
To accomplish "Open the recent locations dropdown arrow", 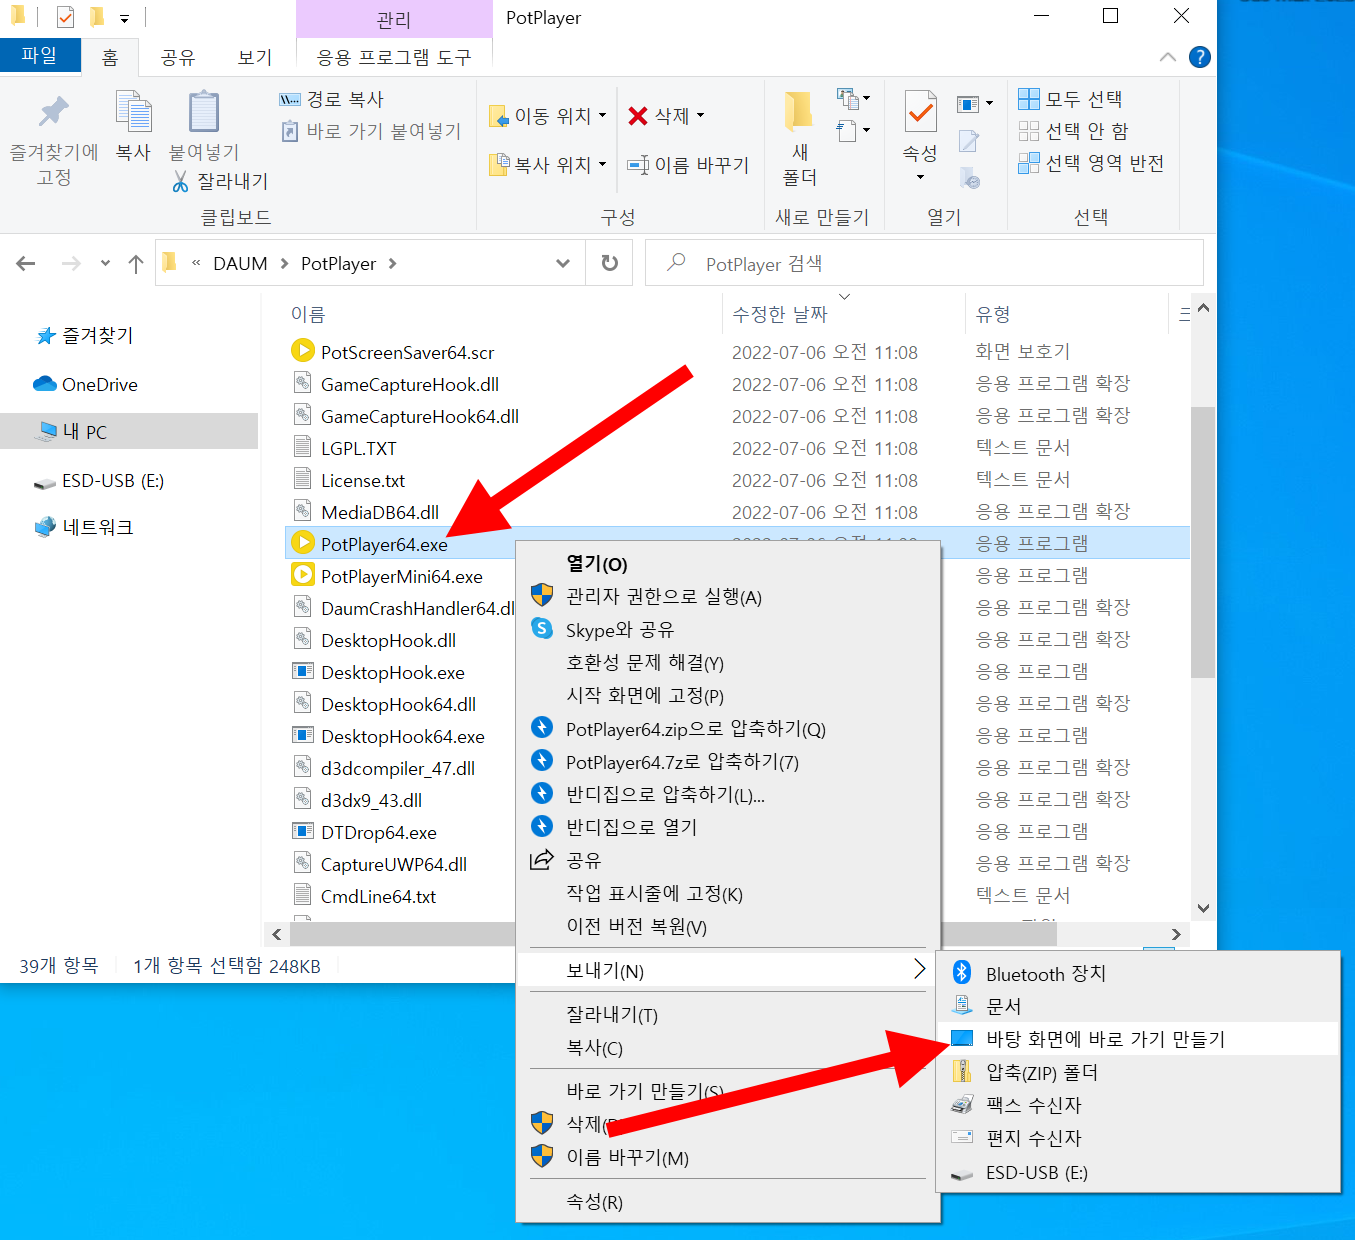I will pyautogui.click(x=105, y=263).
